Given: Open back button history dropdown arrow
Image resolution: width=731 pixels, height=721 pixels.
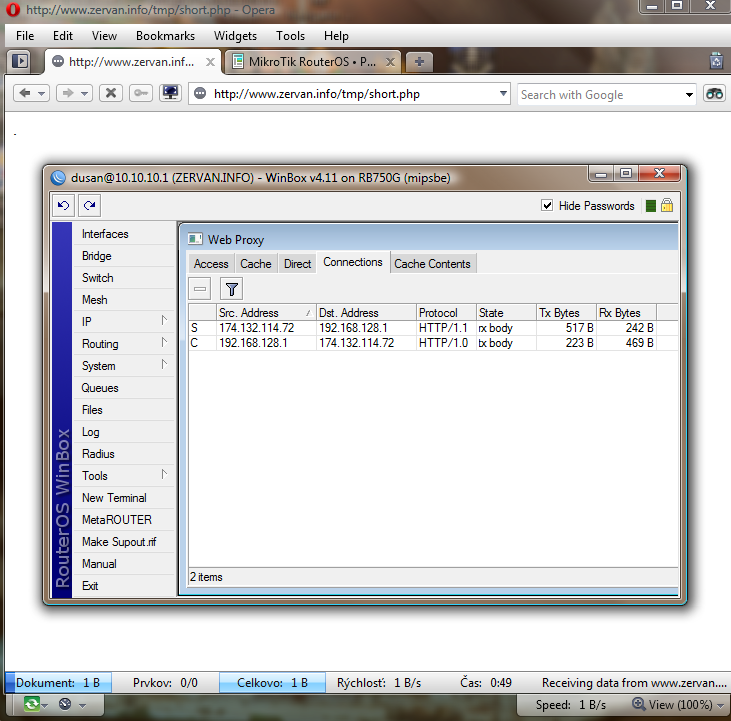Looking at the screenshot, I should point(41,94).
